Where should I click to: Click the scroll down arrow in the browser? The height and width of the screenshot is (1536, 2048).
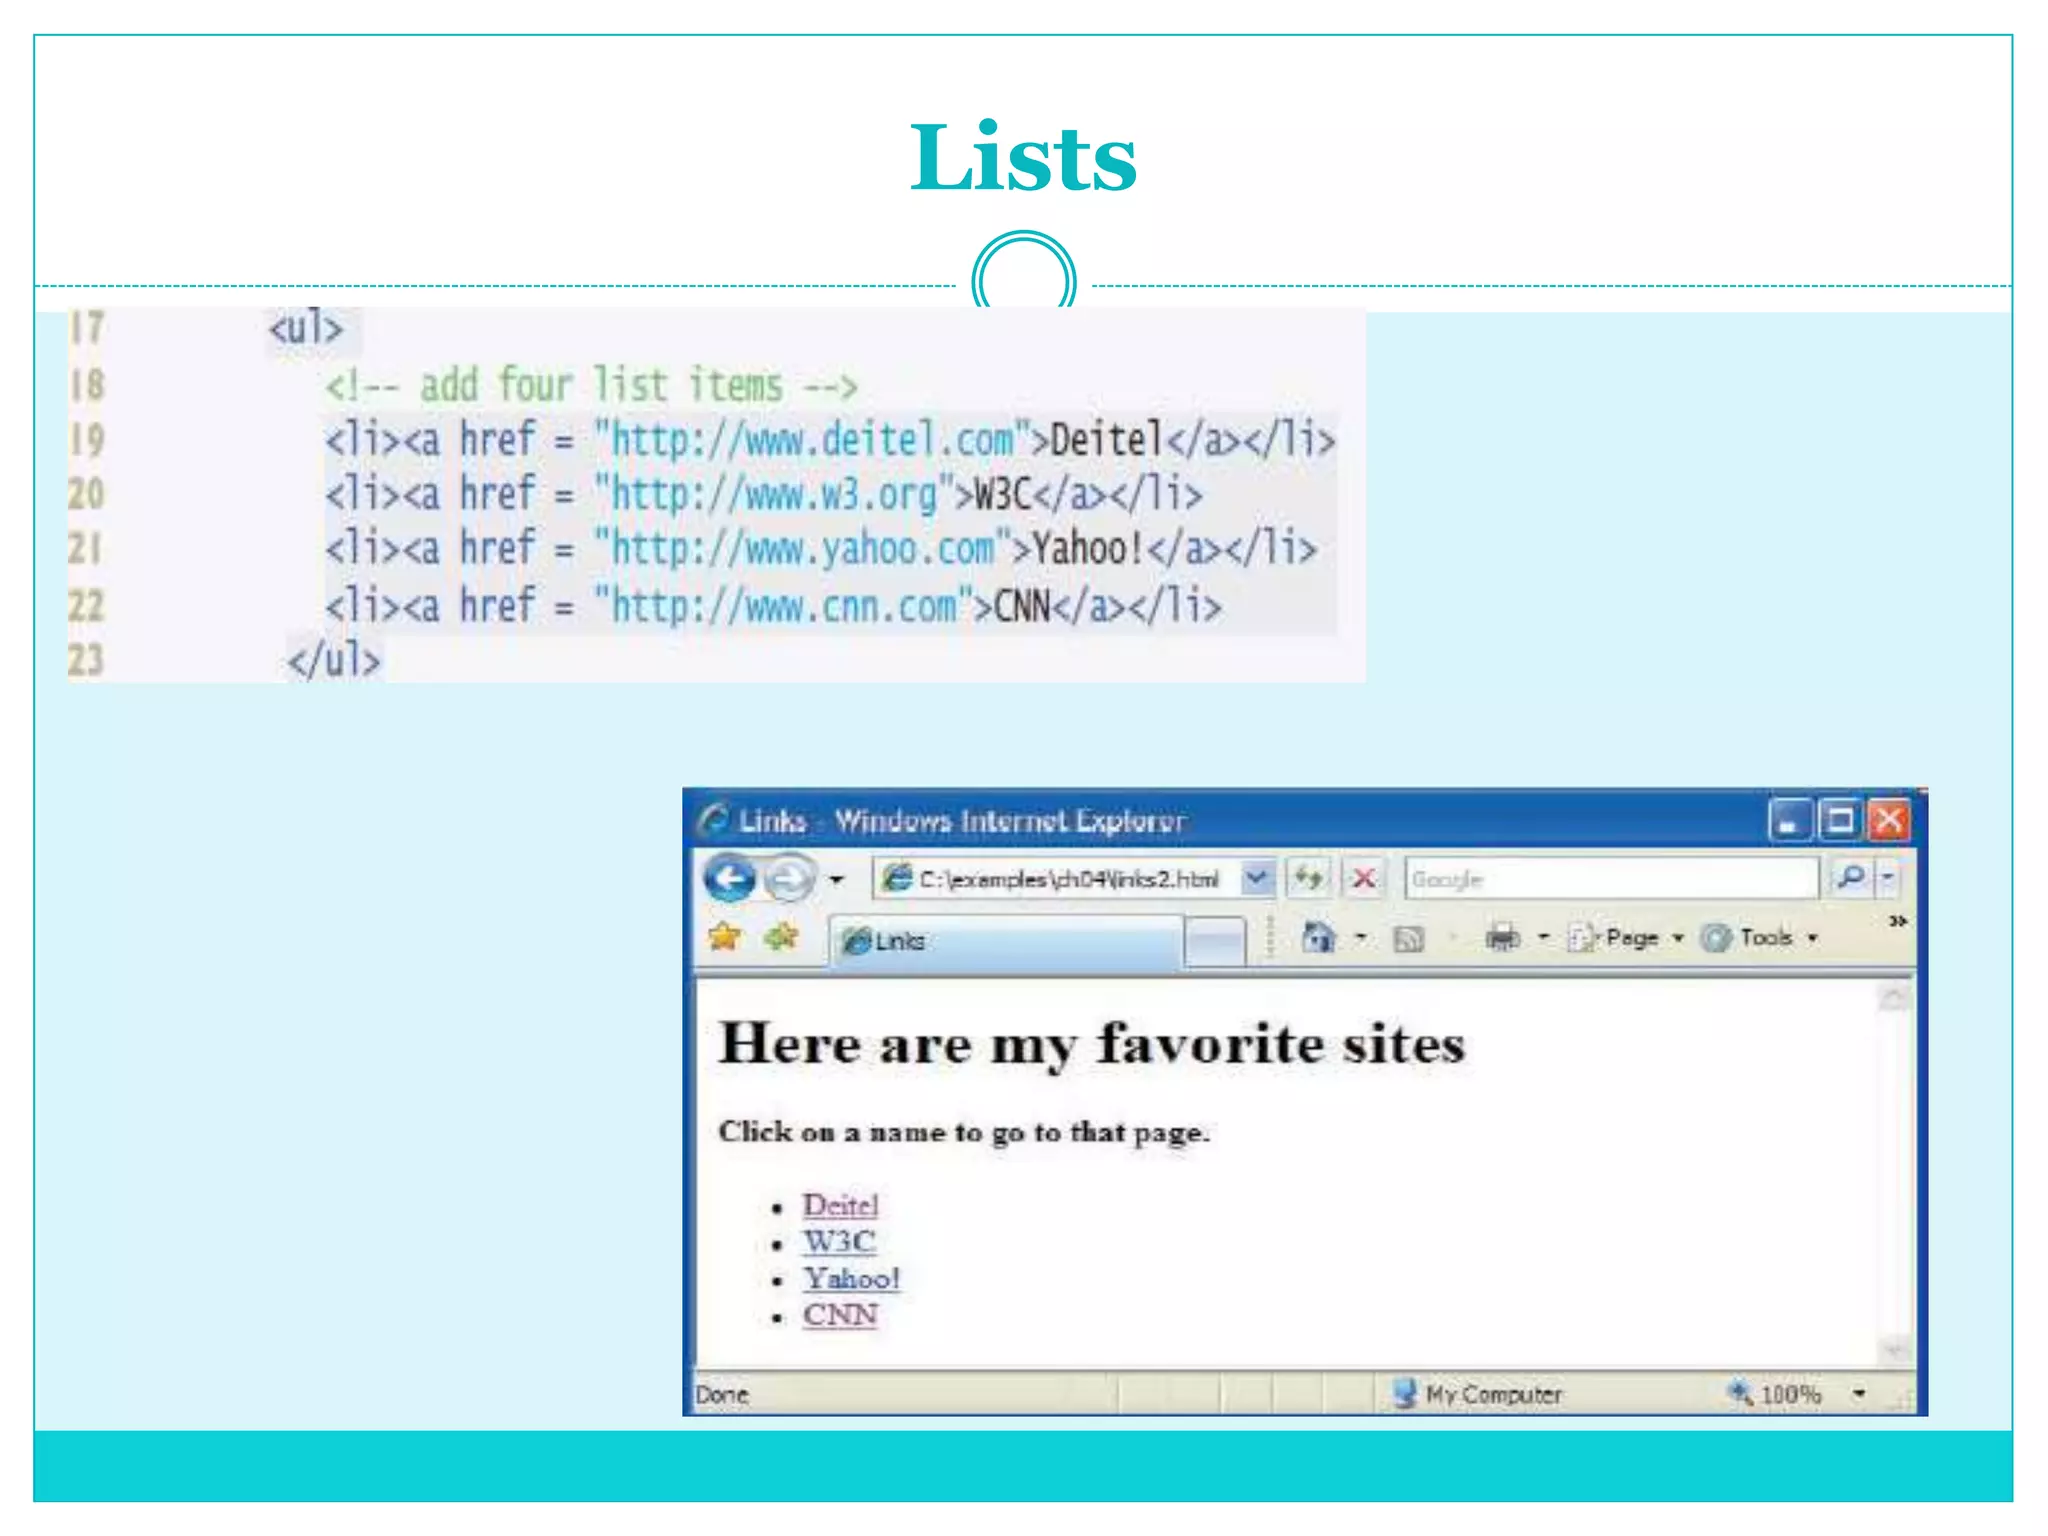pyautogui.click(x=1893, y=1351)
